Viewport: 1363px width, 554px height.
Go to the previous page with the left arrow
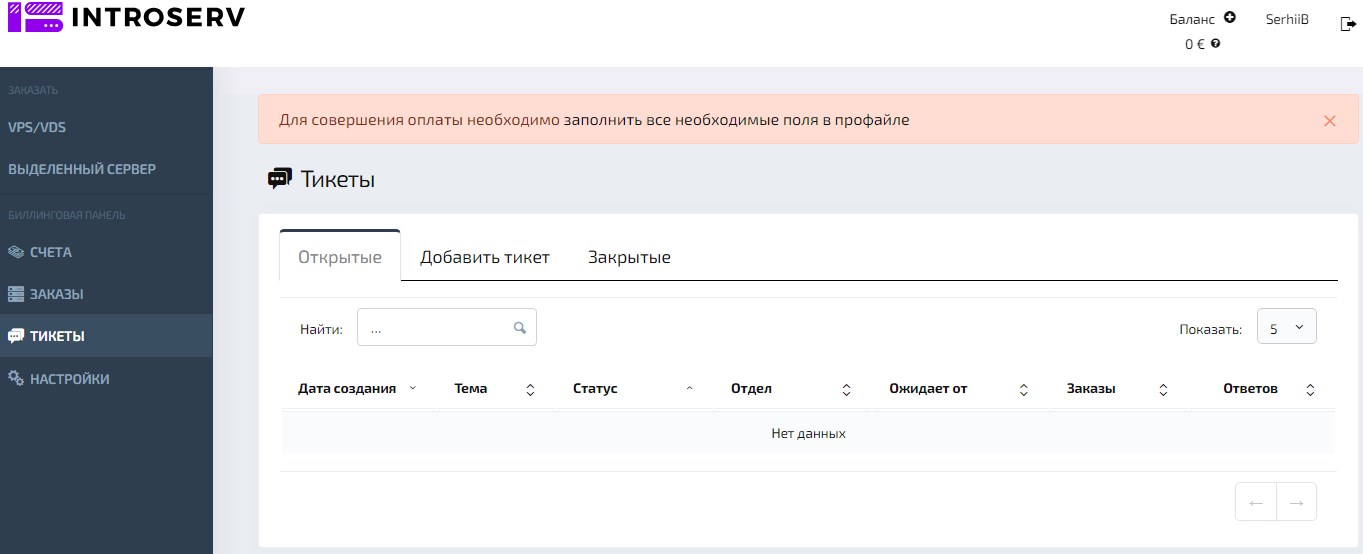[1256, 502]
